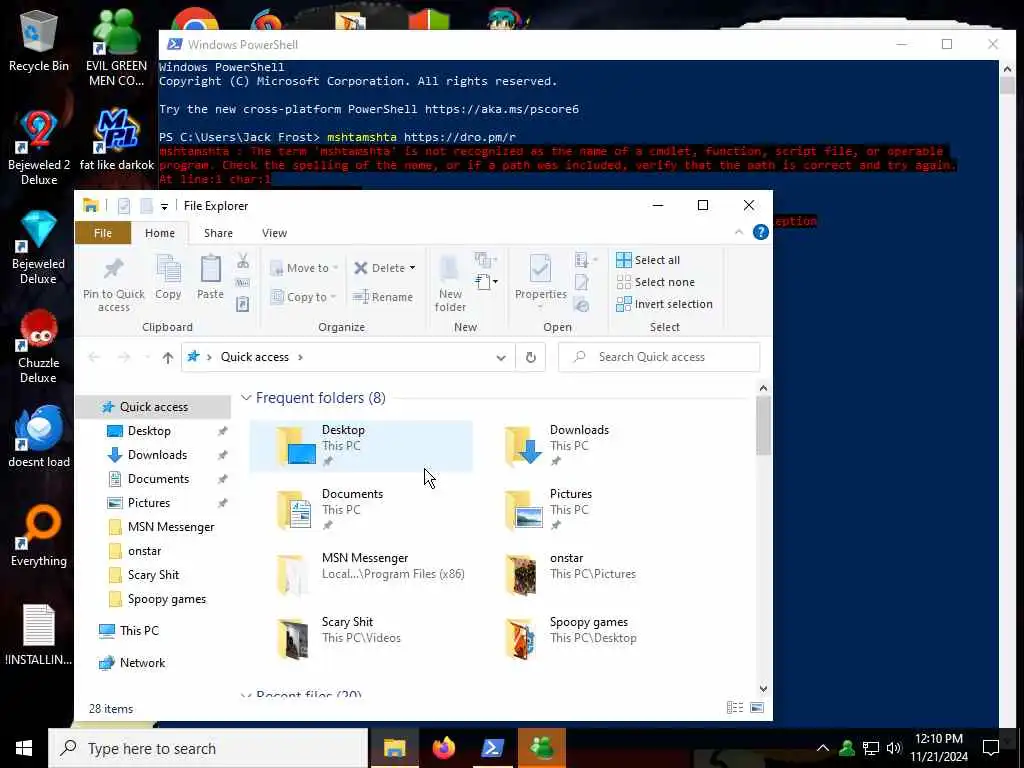The image size is (1024, 768).
Task: Select Quick access in navigation pane
Action: pos(153,407)
